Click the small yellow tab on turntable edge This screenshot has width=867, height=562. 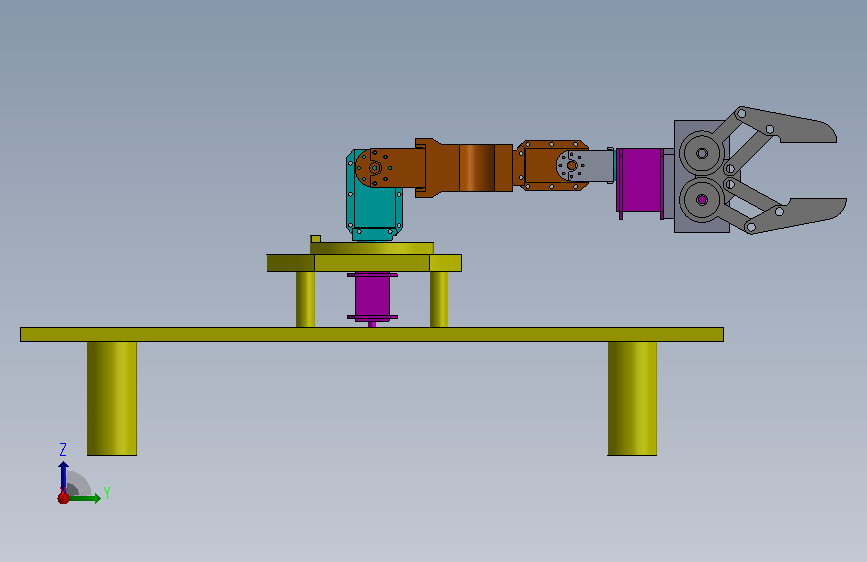[315, 239]
